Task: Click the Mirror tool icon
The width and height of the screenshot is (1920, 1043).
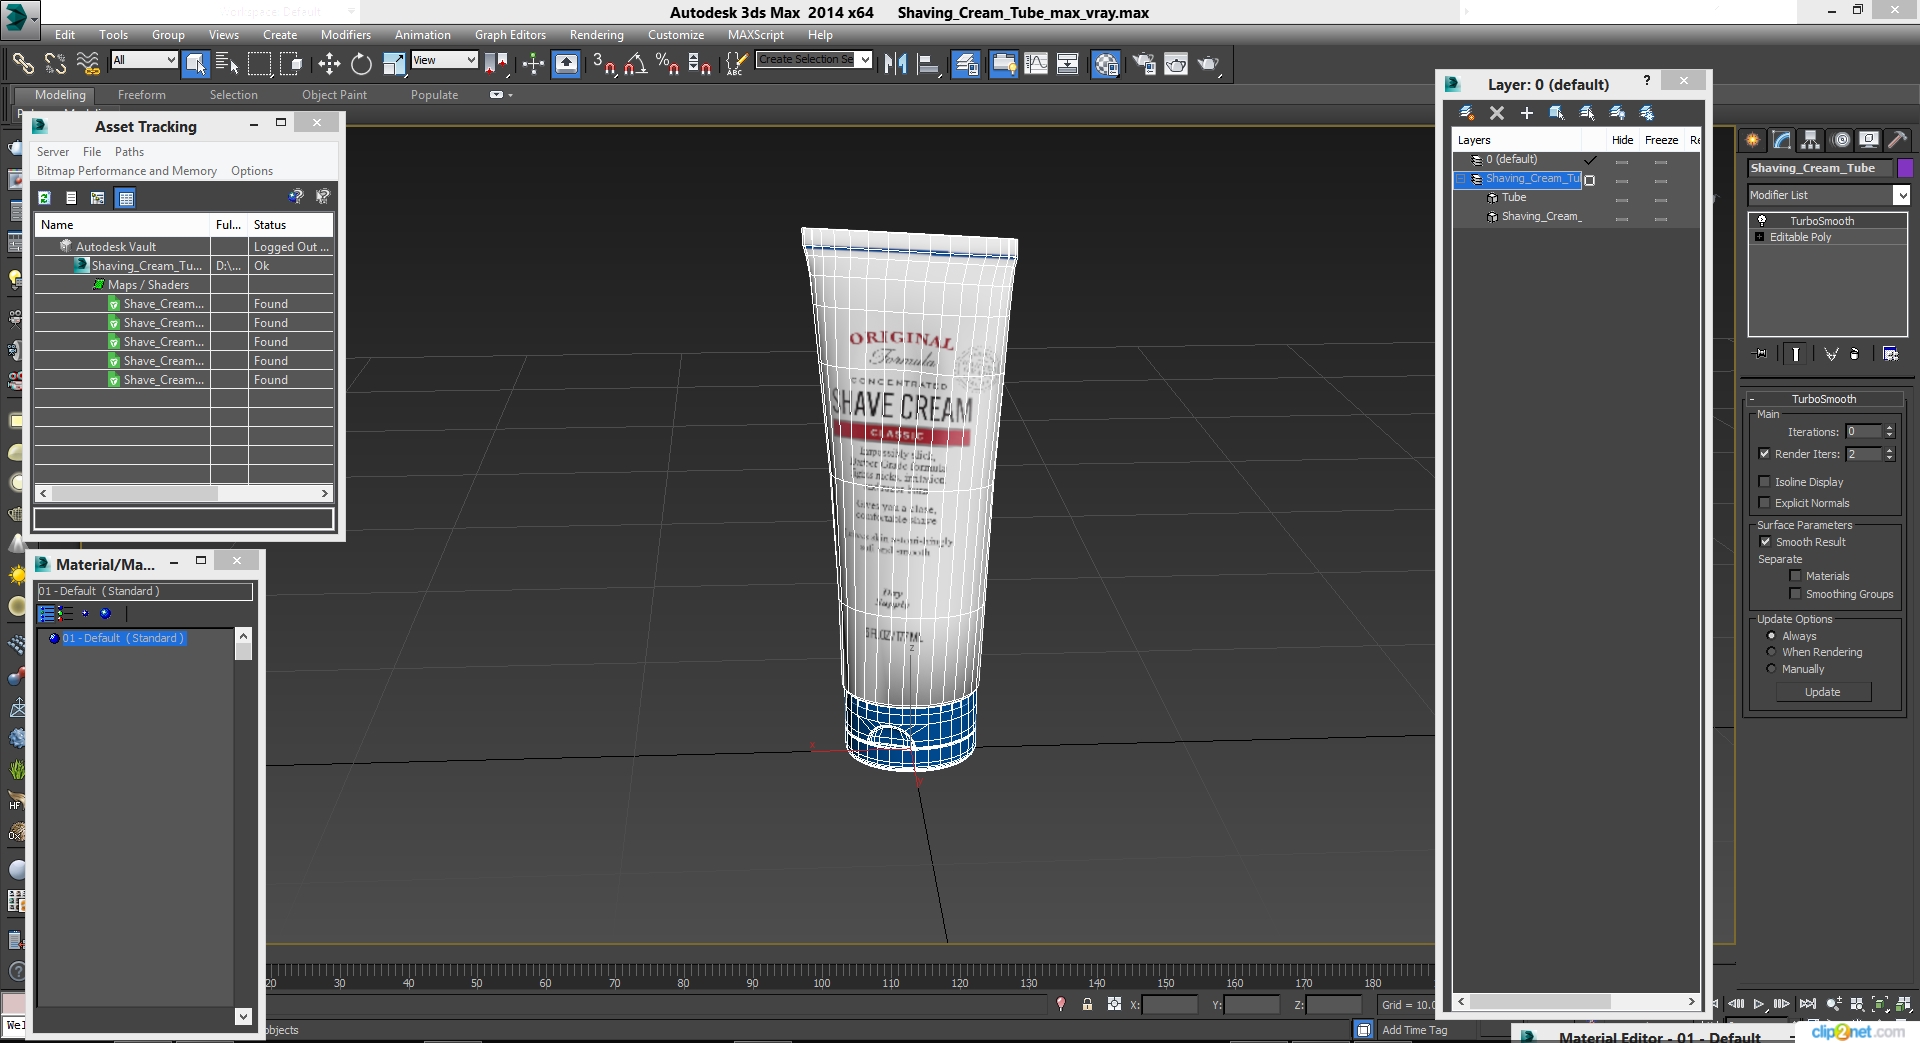Action: click(x=896, y=64)
